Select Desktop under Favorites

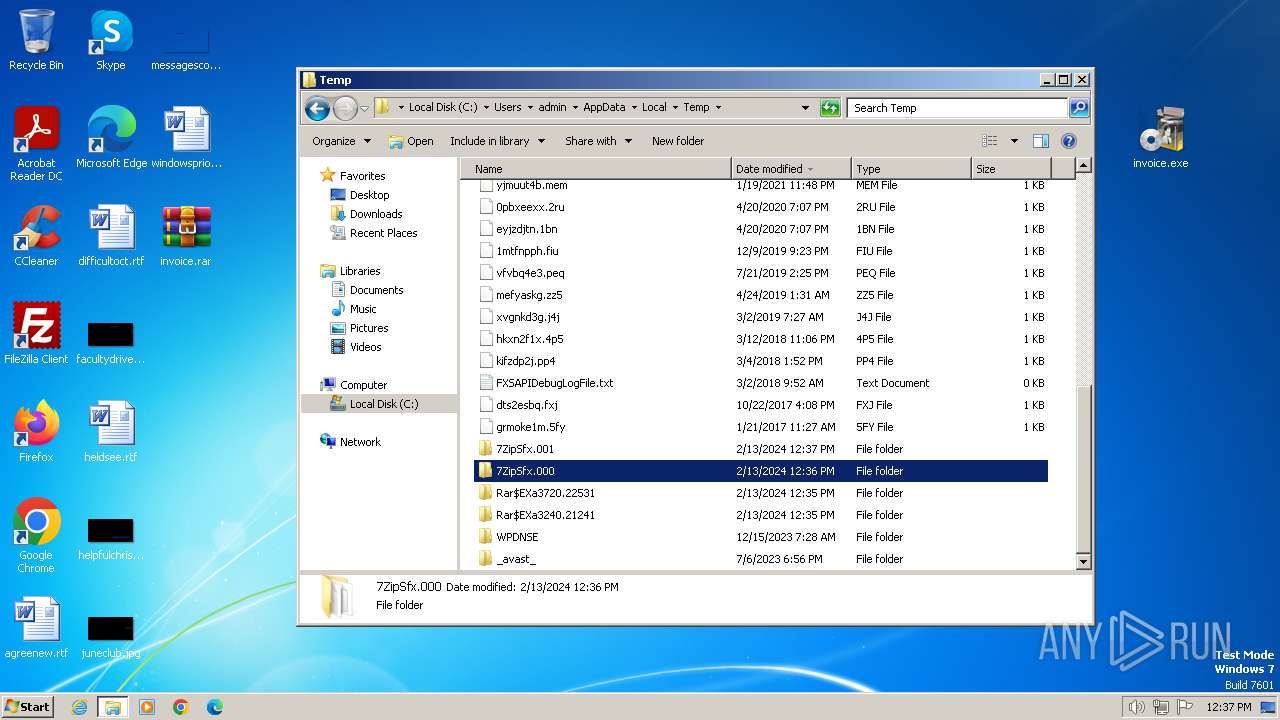point(369,195)
